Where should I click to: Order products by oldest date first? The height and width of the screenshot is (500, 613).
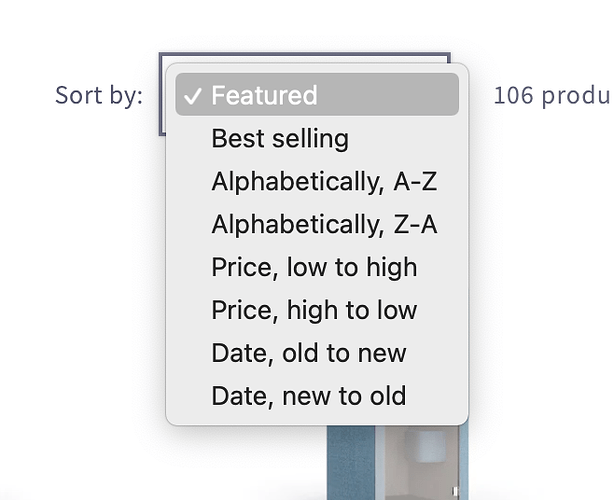pyautogui.click(x=308, y=353)
